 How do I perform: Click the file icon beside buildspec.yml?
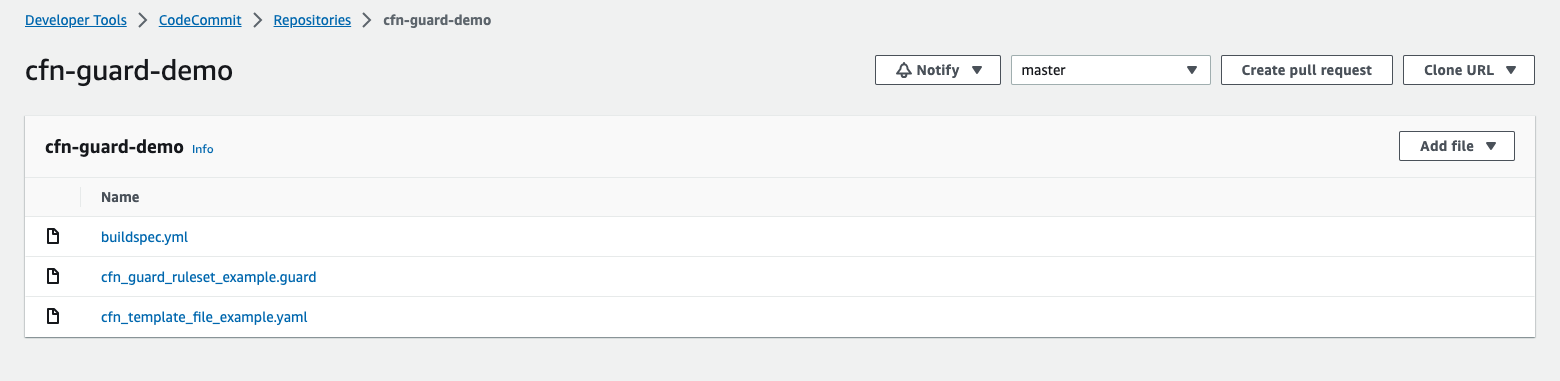53,237
